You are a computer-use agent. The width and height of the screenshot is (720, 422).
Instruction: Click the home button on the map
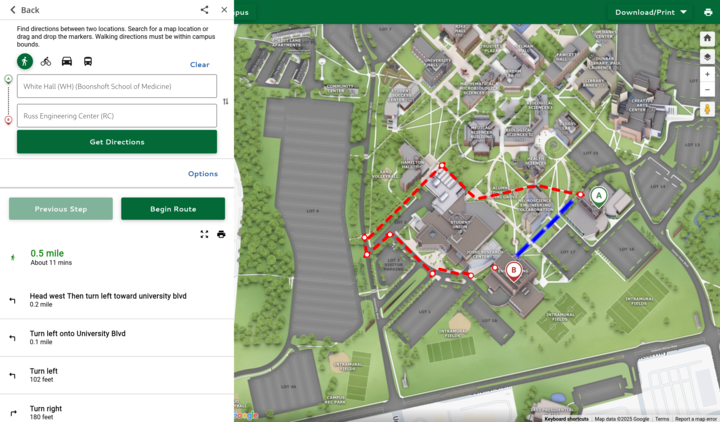[707, 38]
